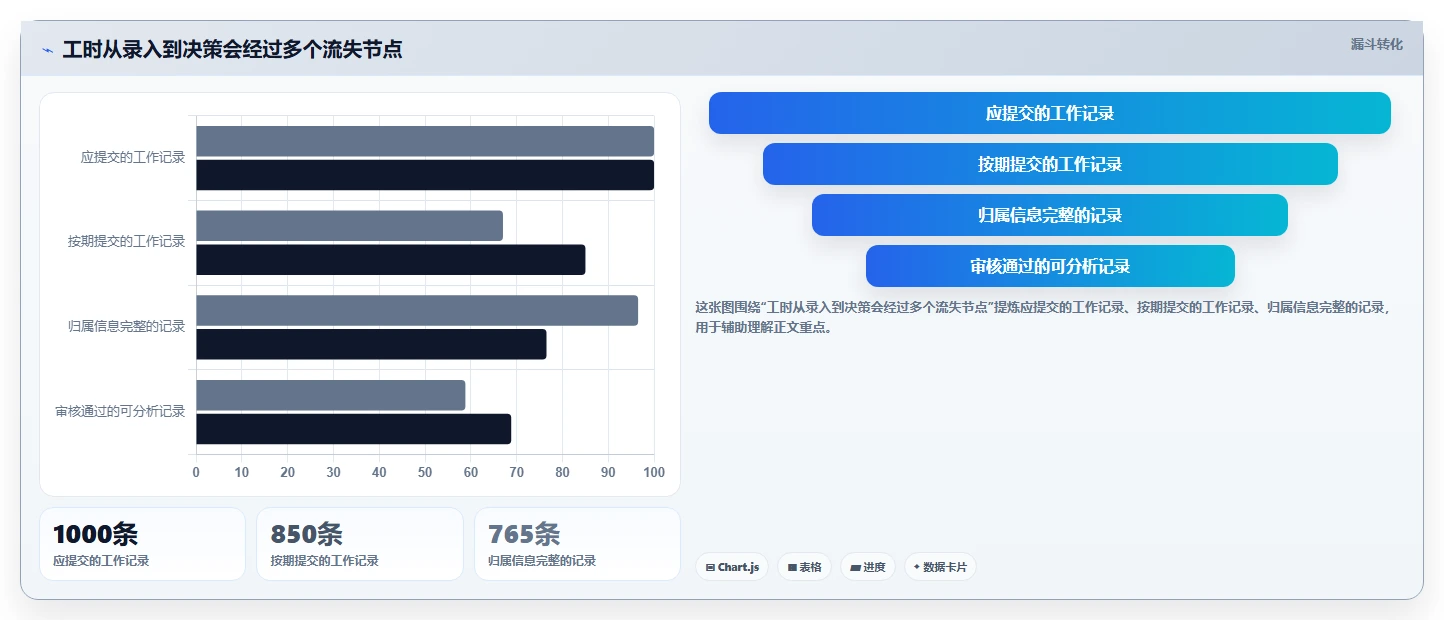Select the 按期提交的工作记录 funnel stage
This screenshot has height=620, width=1444.
click(x=1050, y=164)
